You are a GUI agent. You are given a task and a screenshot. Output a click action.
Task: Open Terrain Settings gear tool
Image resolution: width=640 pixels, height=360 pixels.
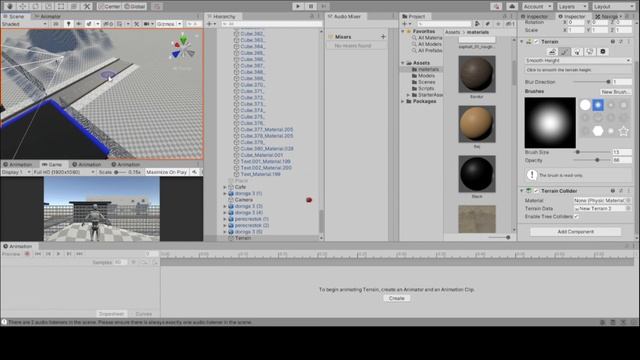(x=602, y=52)
